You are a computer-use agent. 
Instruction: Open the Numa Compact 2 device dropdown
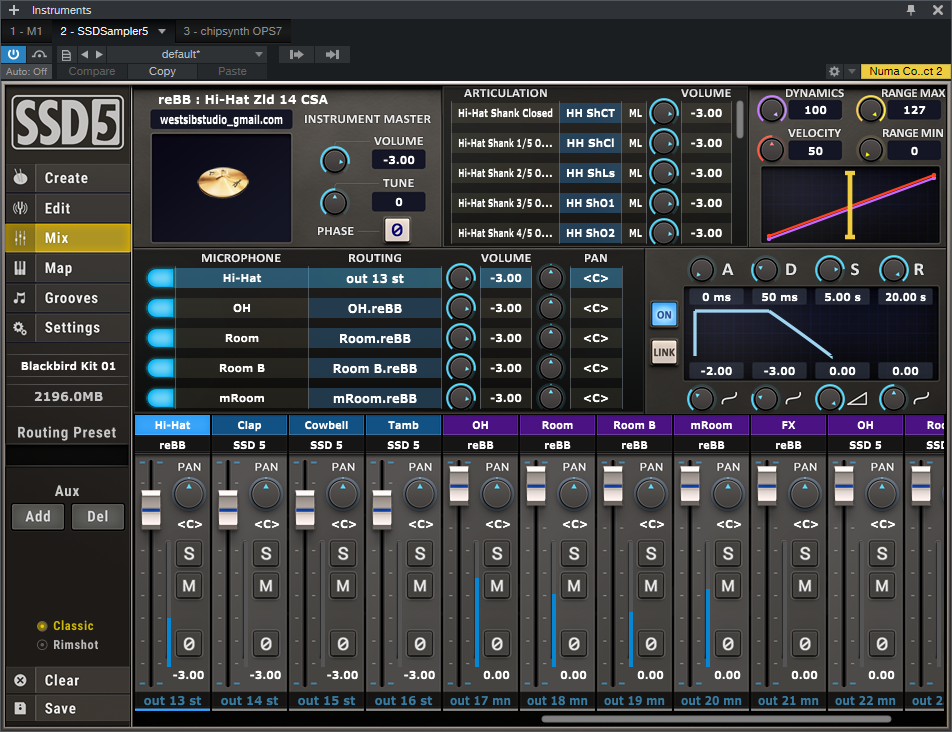click(x=904, y=72)
